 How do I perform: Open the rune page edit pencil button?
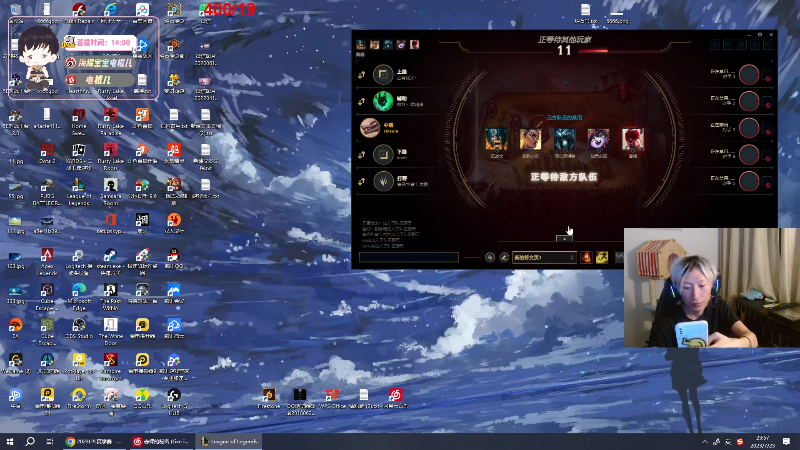pyautogui.click(x=504, y=257)
